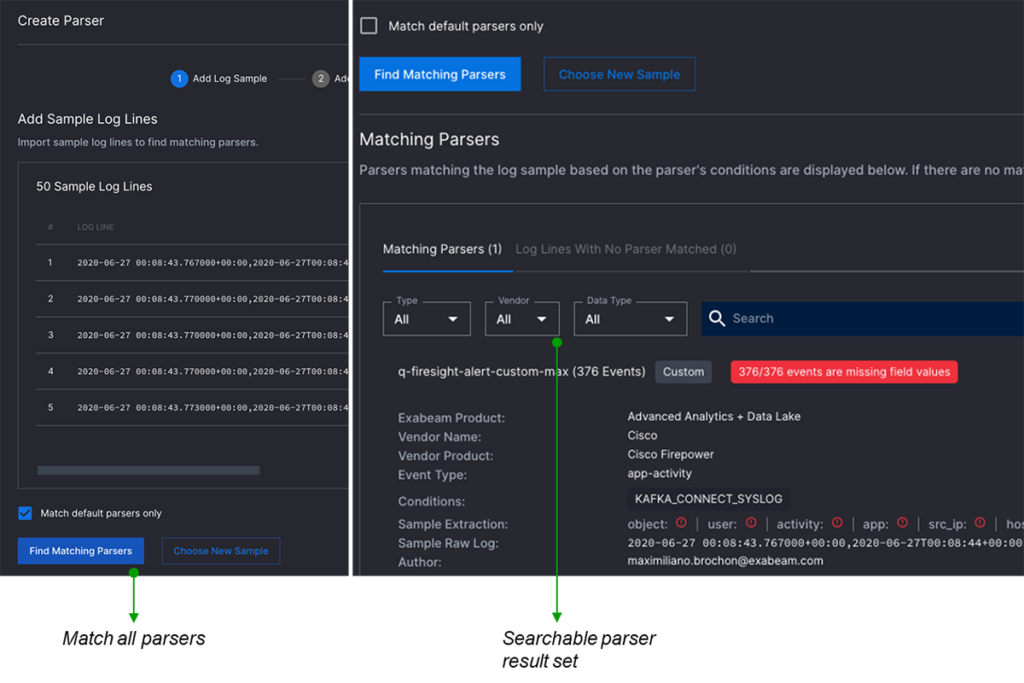Click the warning icon next to app field
Viewport: 1024px width, 683px height.
pyautogui.click(x=902, y=523)
